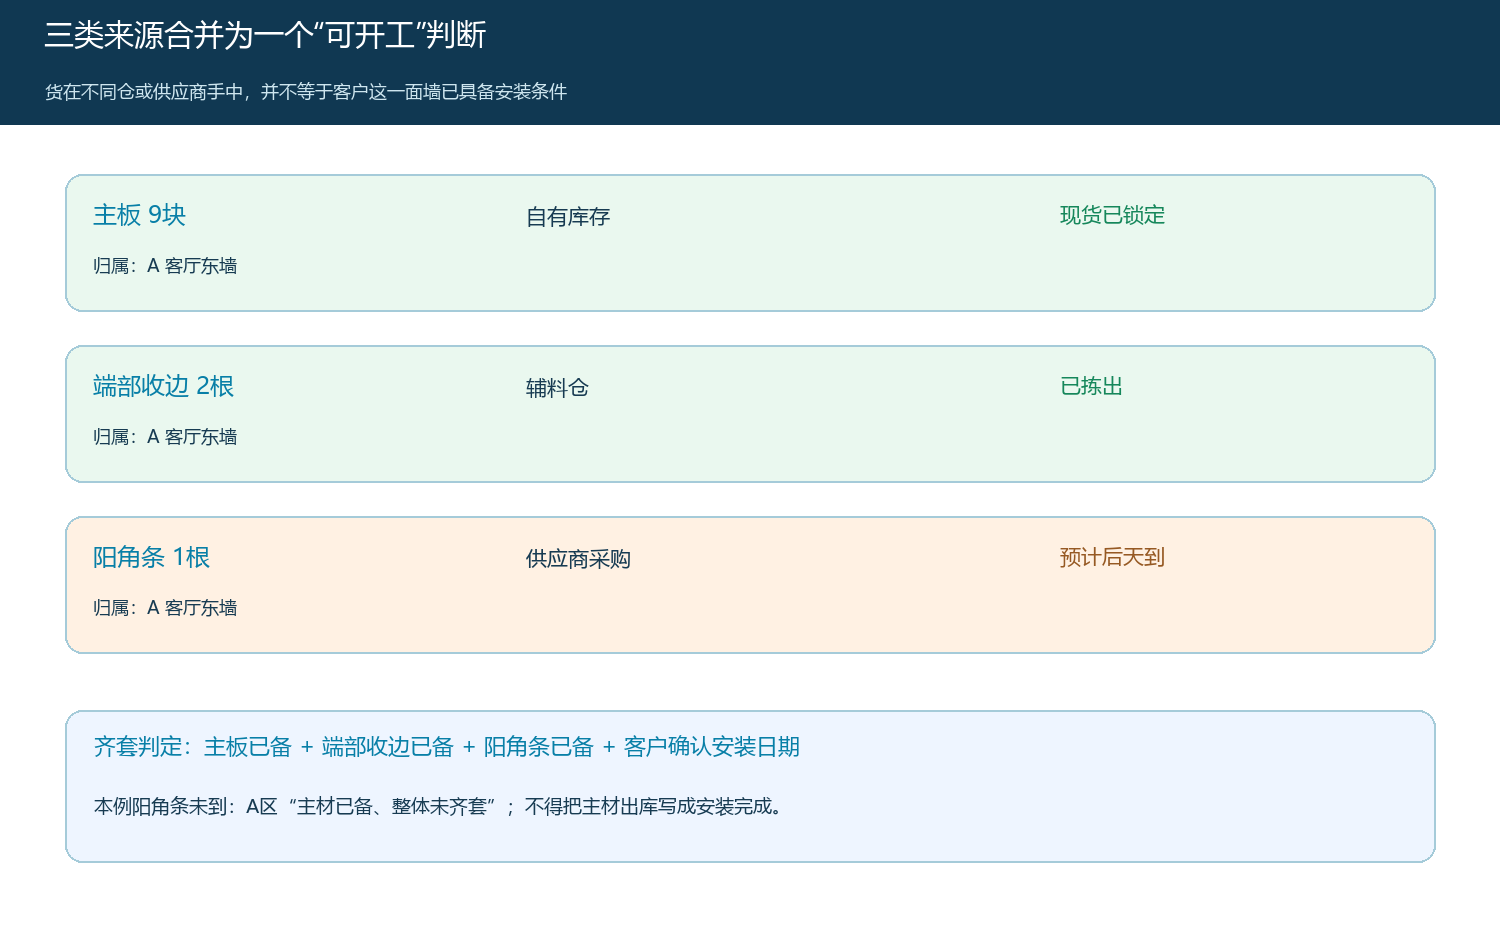Click 归属 text under 主板 9块

165,266
